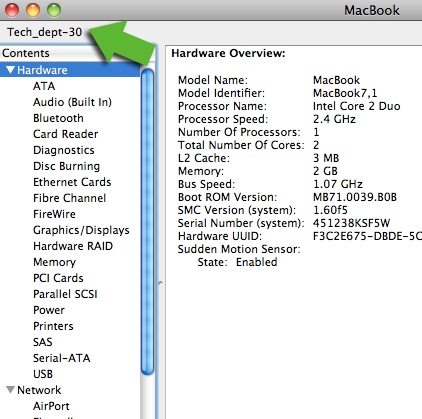
Task: Select Fibre Channel entry
Action: pyautogui.click(x=69, y=198)
